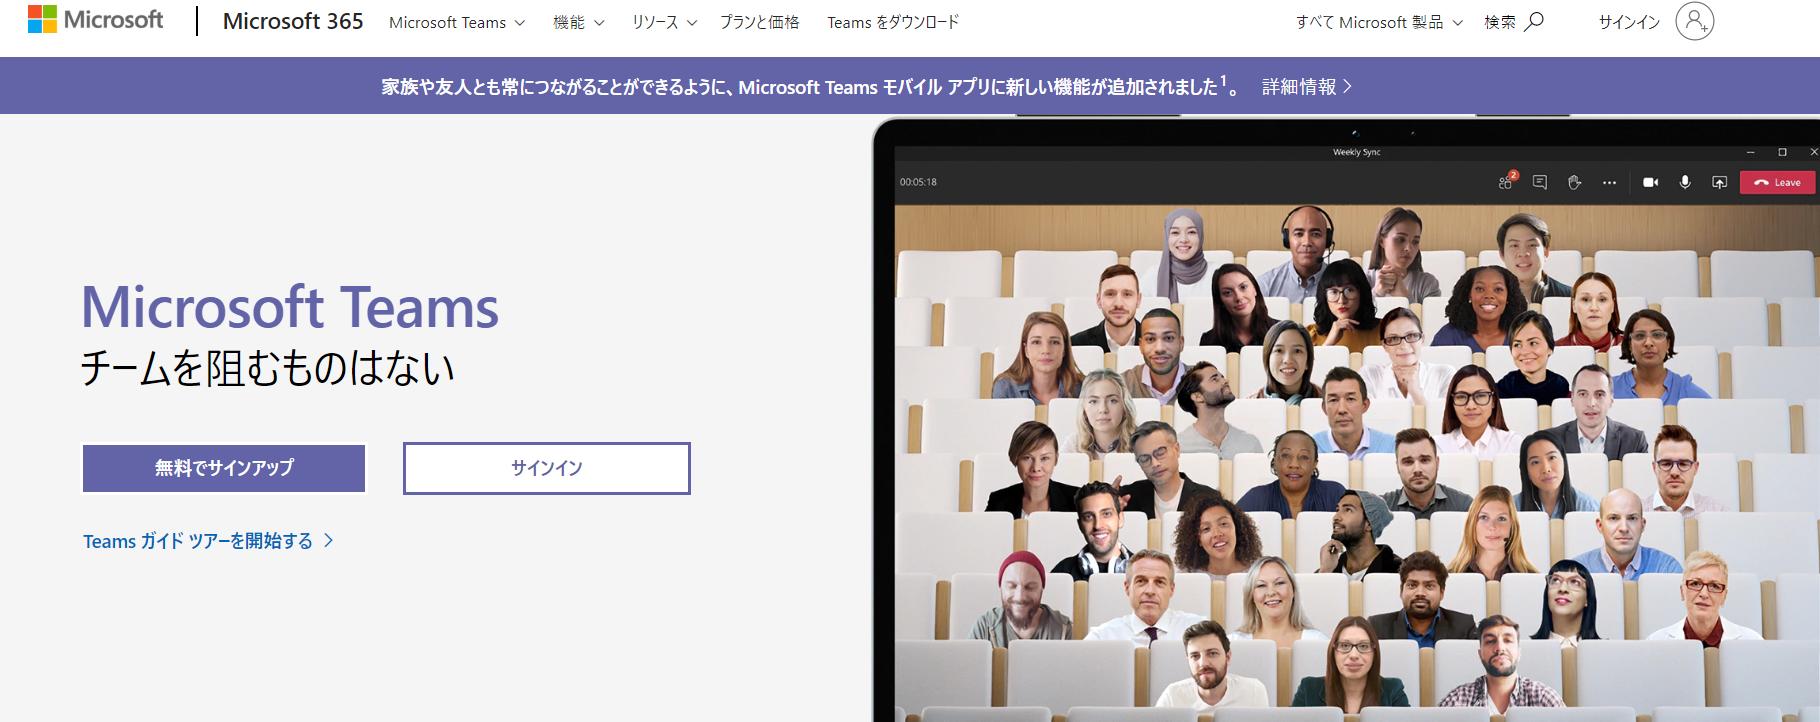Viewport: 1820px width, 722px height.
Task: Click the サインイン text in header
Action: [1629, 22]
